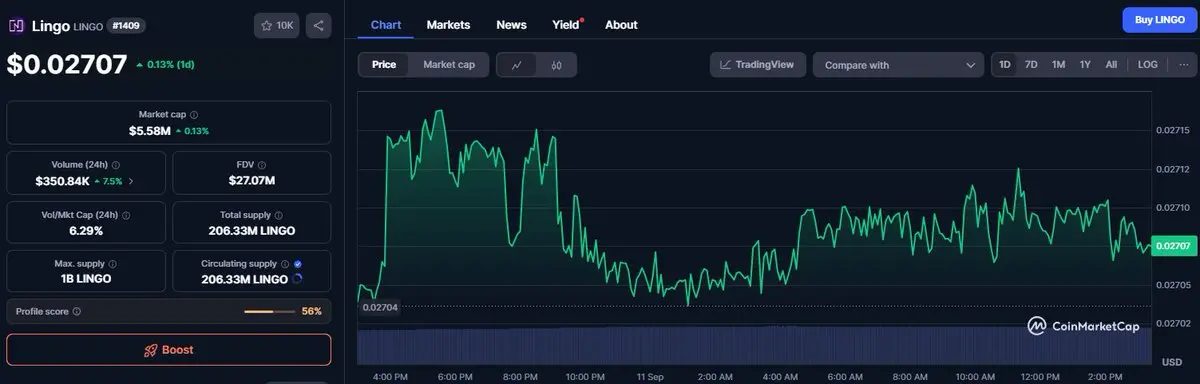Open the About tab
Image resolution: width=1200 pixels, height=384 pixels.
[x=621, y=25]
